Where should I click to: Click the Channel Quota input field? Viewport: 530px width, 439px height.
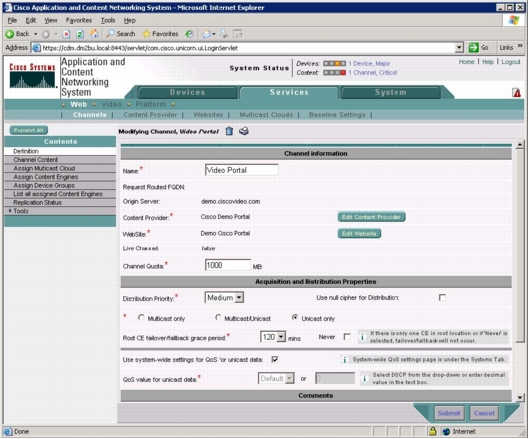point(228,265)
